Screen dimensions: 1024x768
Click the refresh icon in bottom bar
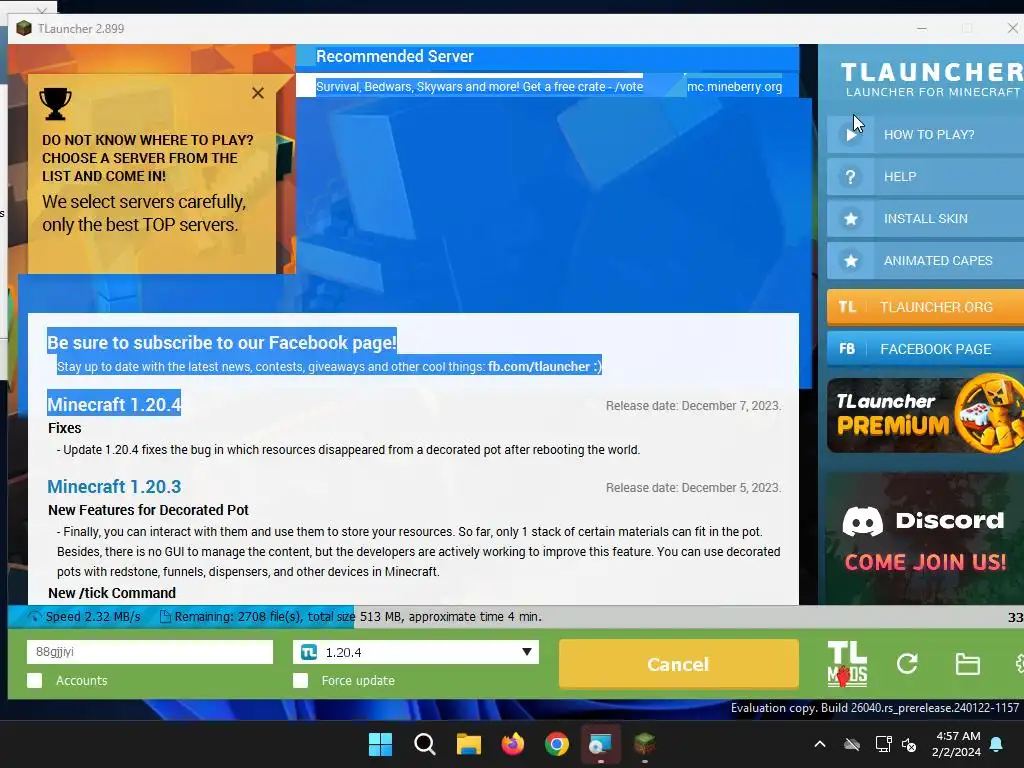point(907,664)
